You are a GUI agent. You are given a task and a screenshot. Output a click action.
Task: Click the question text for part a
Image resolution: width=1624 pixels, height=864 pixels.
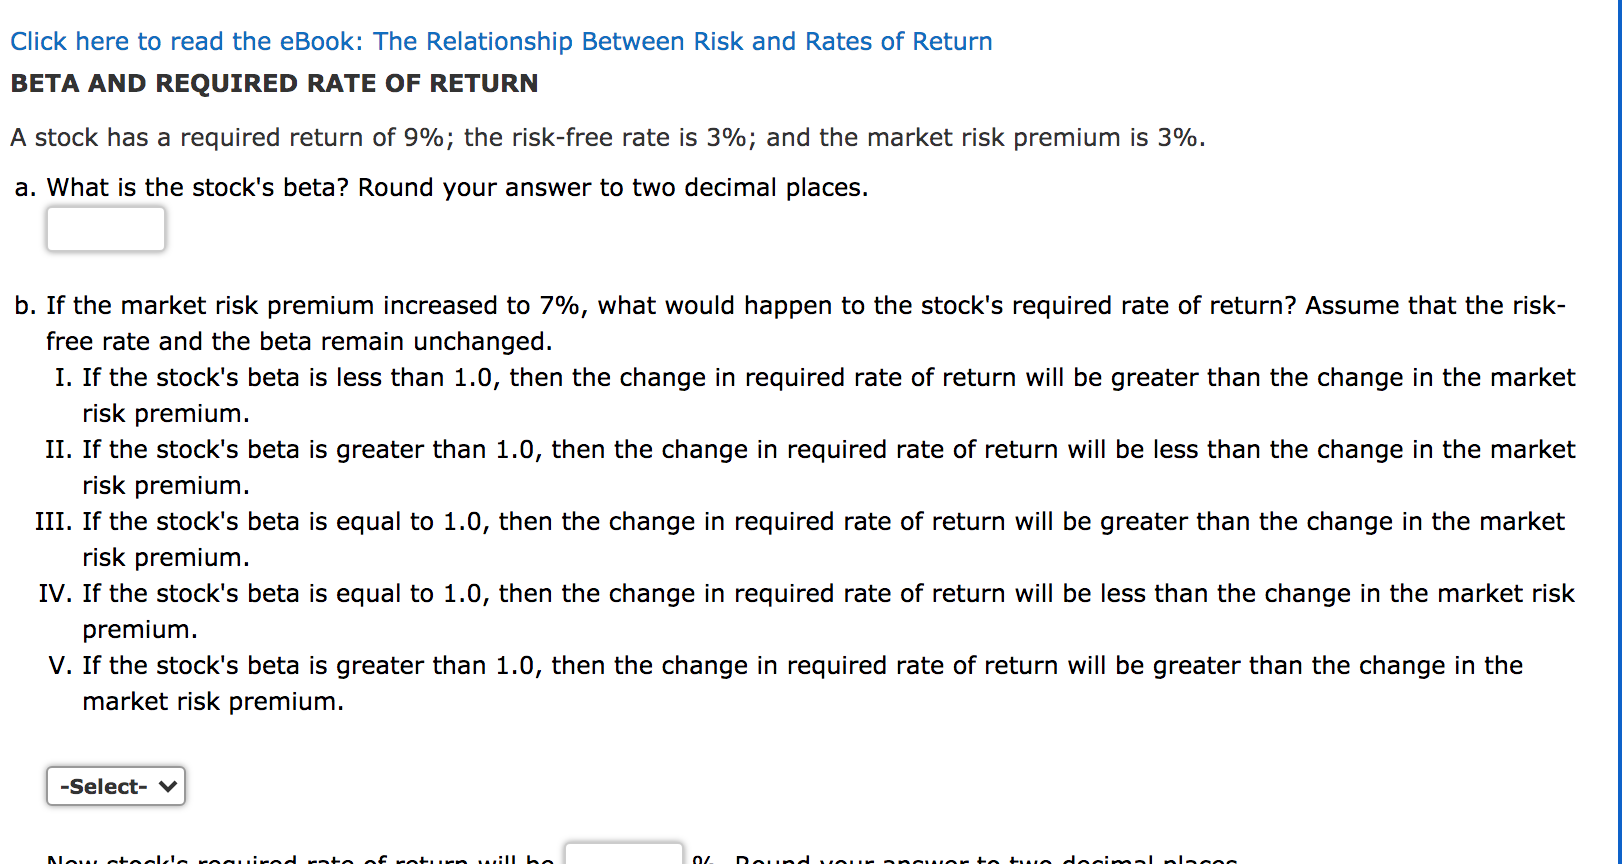pos(440,187)
